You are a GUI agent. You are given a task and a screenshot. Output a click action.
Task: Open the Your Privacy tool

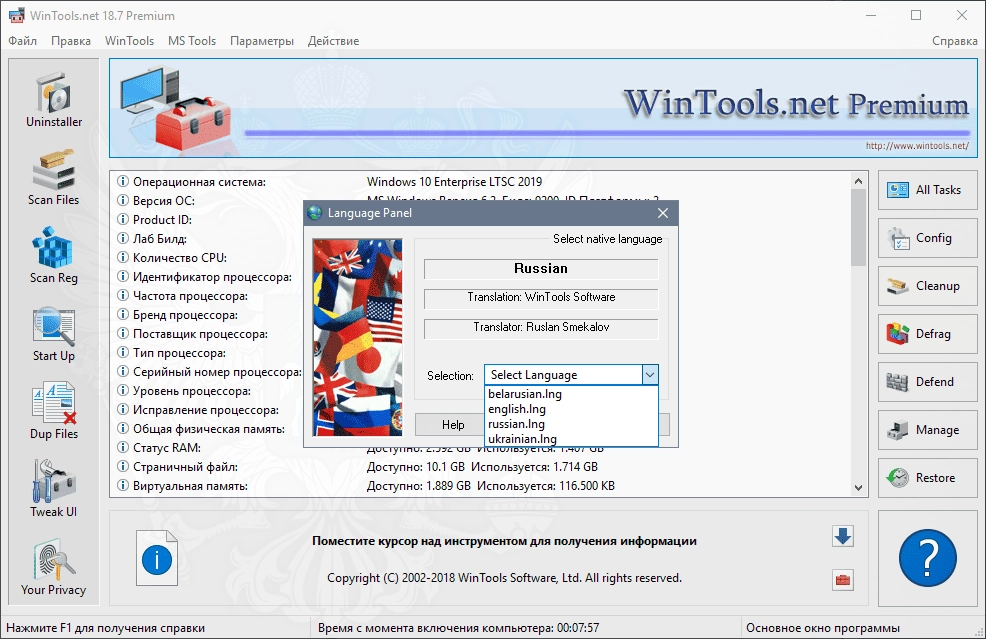[x=53, y=567]
